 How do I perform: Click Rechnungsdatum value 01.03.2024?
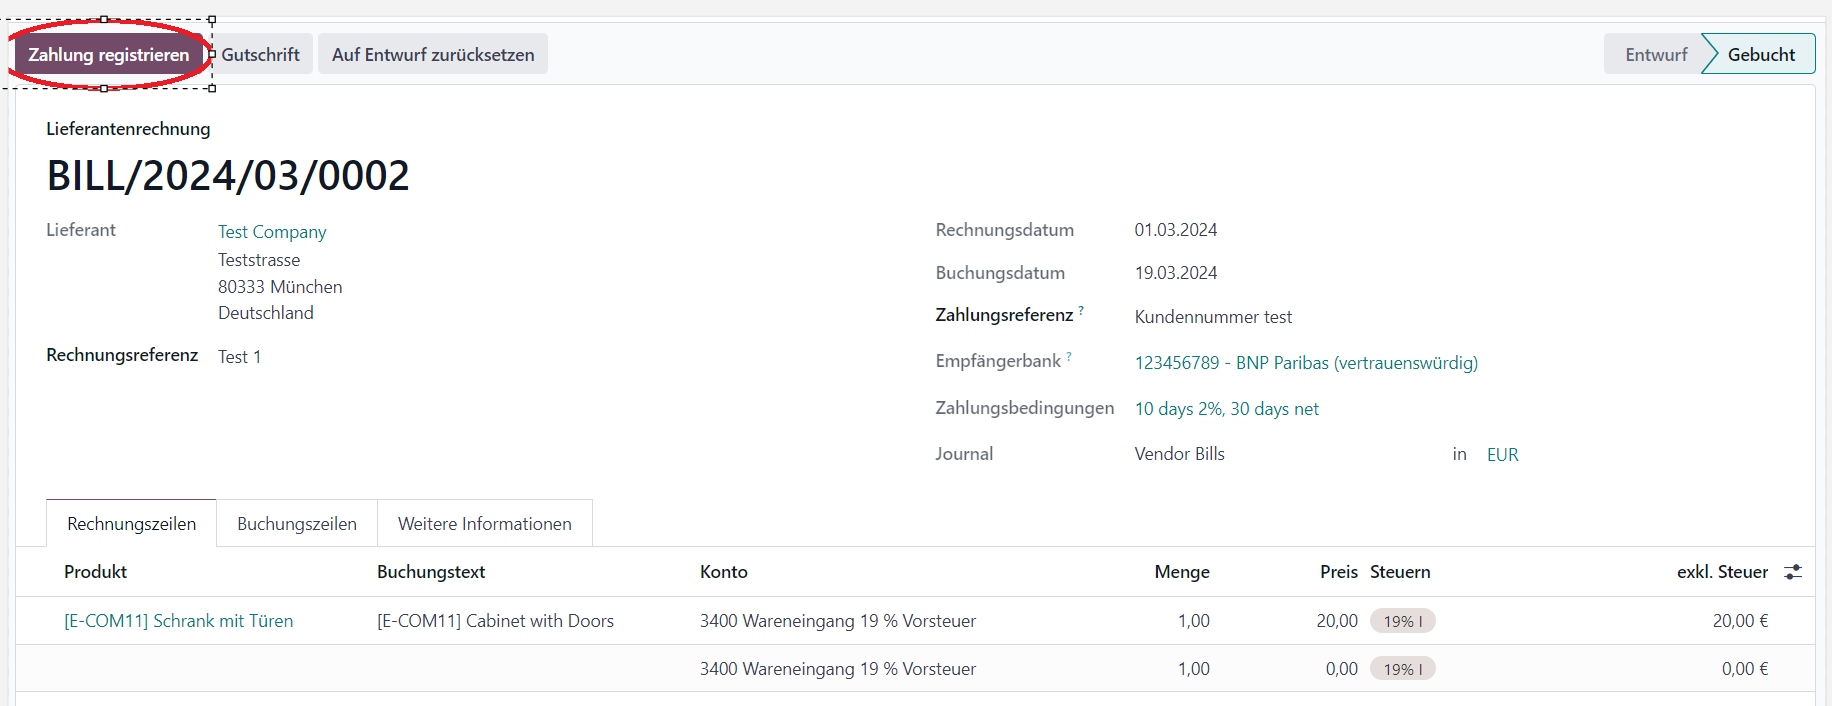1176,230
